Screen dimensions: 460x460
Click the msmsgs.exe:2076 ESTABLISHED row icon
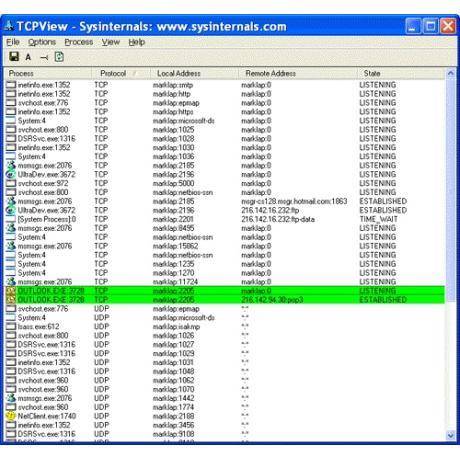pyautogui.click(x=11, y=201)
